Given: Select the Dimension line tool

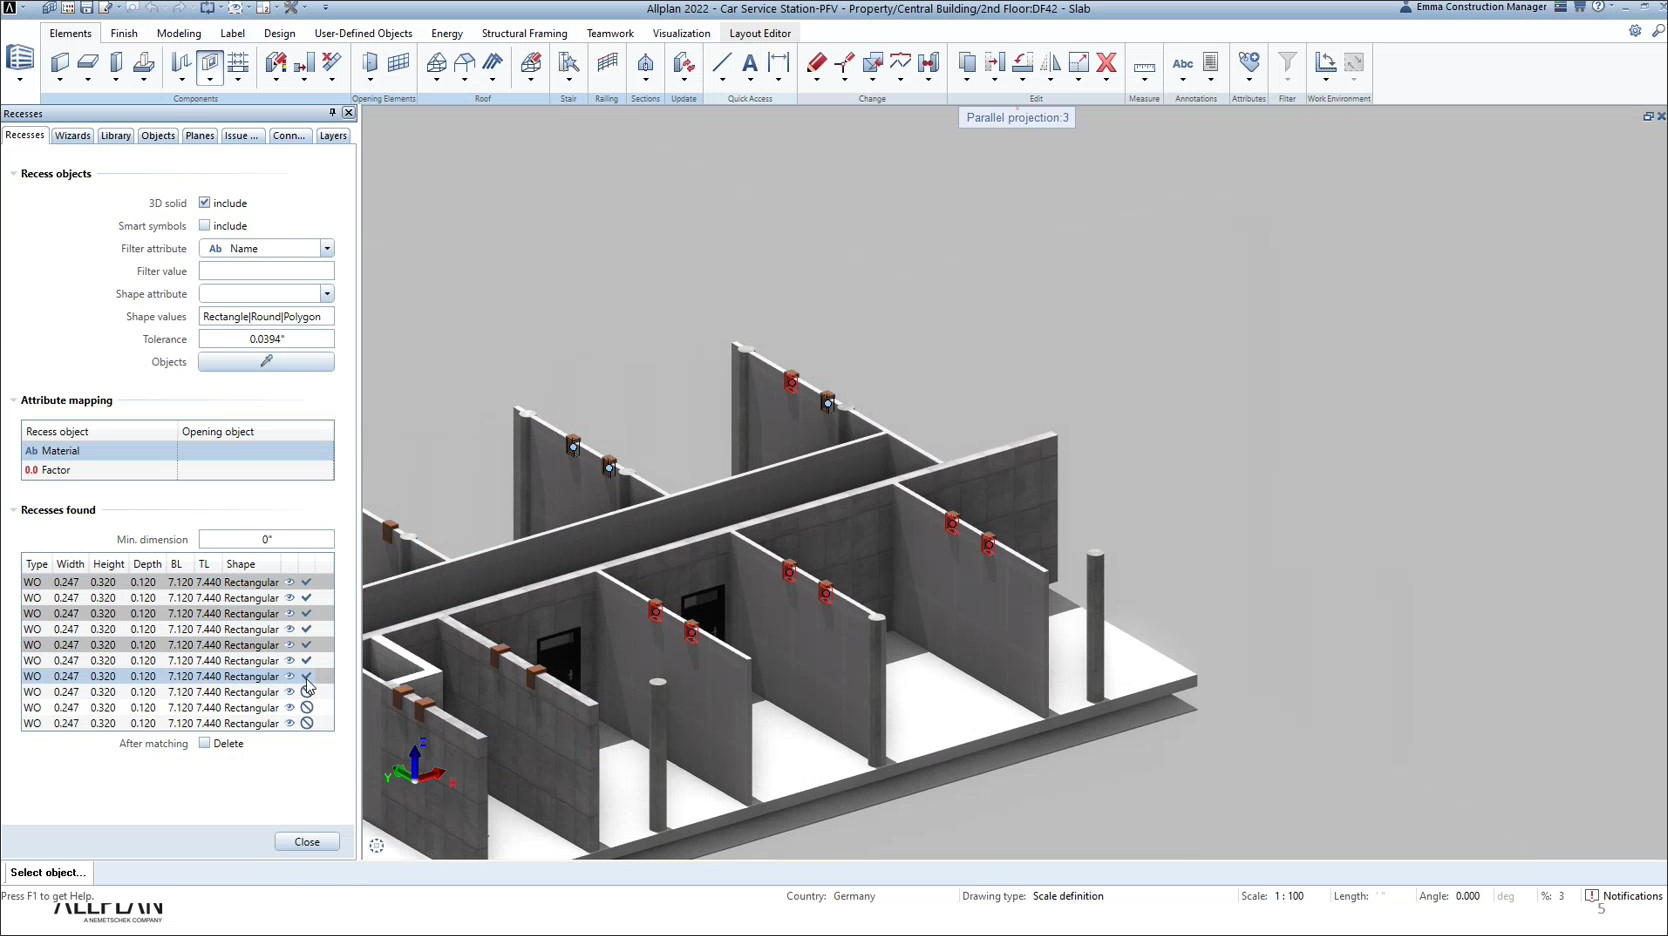Looking at the screenshot, I should [x=778, y=62].
